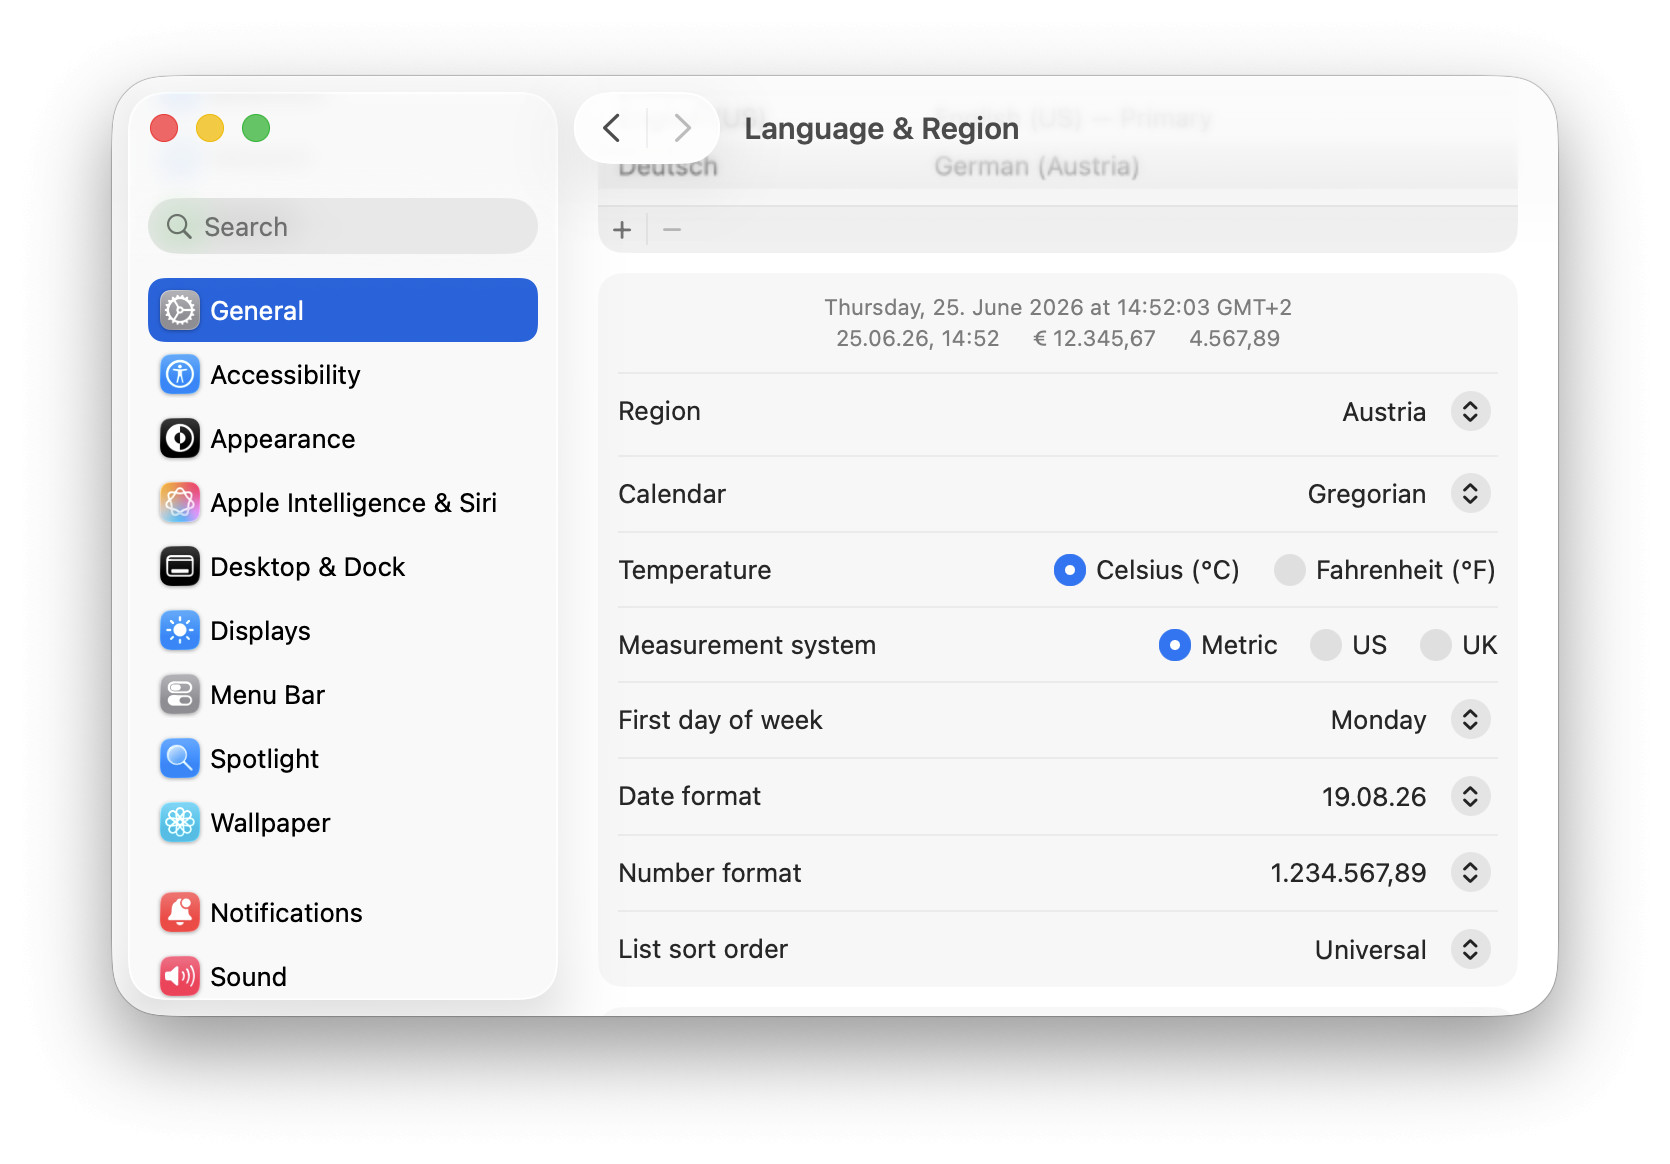Click the sample short date 25.06.26, 14:52
Screen dimensions: 1670x1164
click(918, 339)
